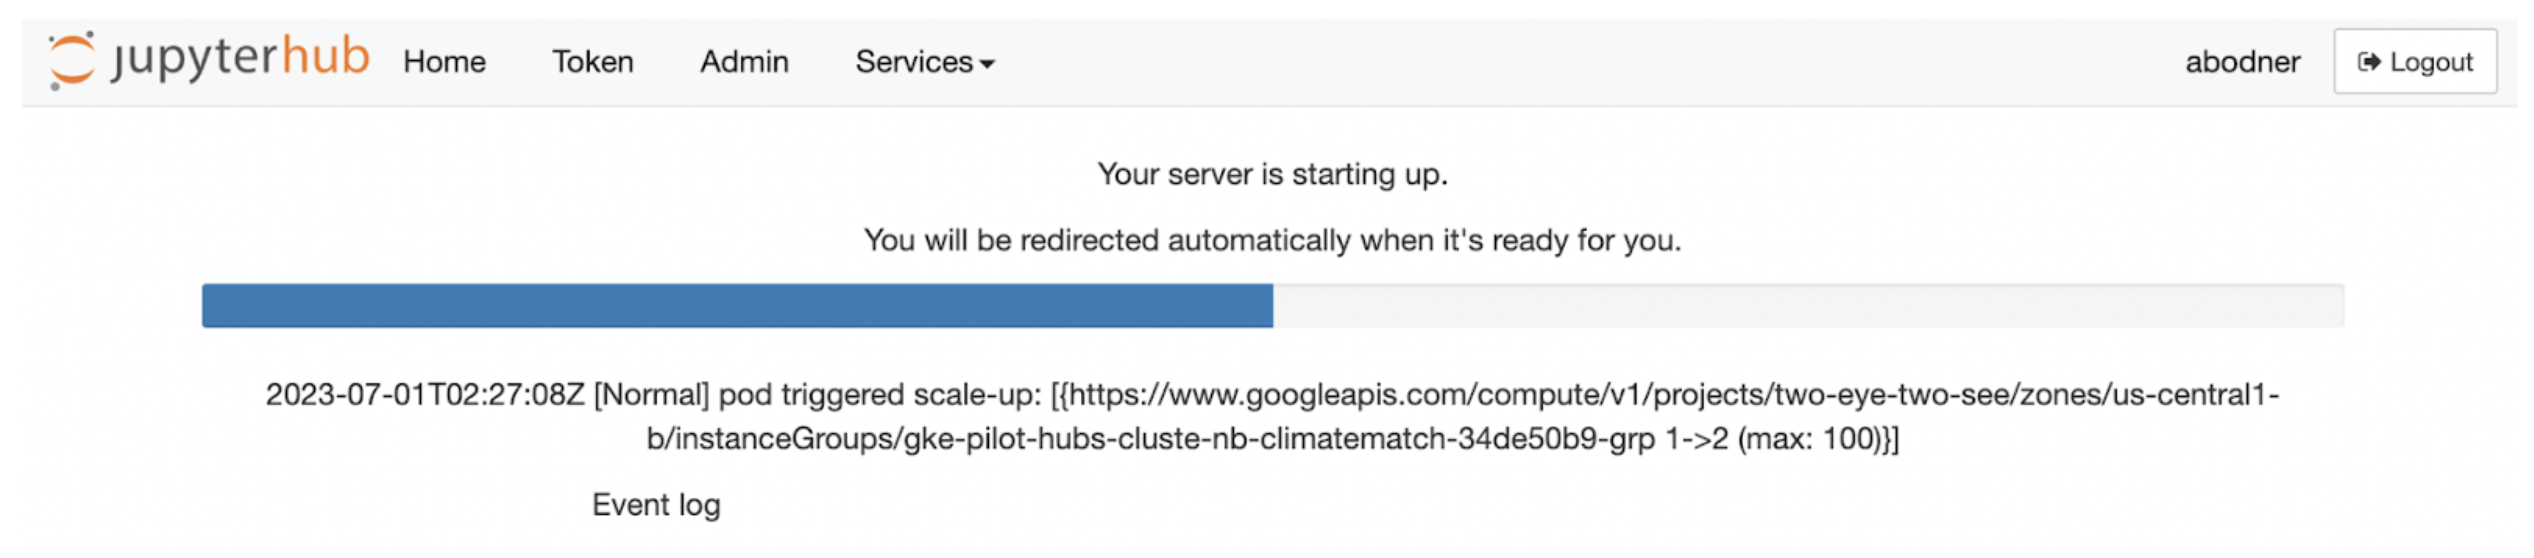Click the abodner username label
The width and height of the screenshot is (2534, 558).
tap(2242, 62)
